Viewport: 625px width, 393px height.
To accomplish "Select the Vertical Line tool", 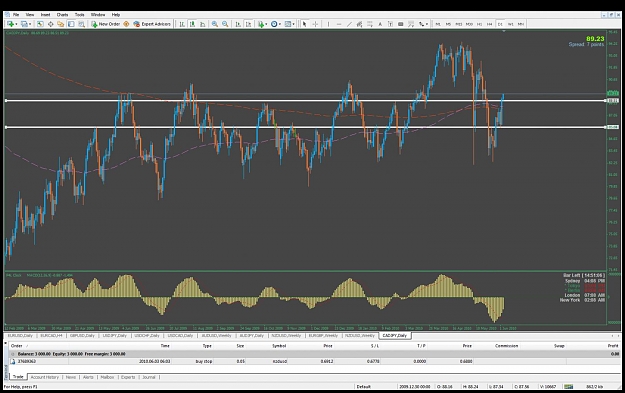I will (x=328, y=24).
